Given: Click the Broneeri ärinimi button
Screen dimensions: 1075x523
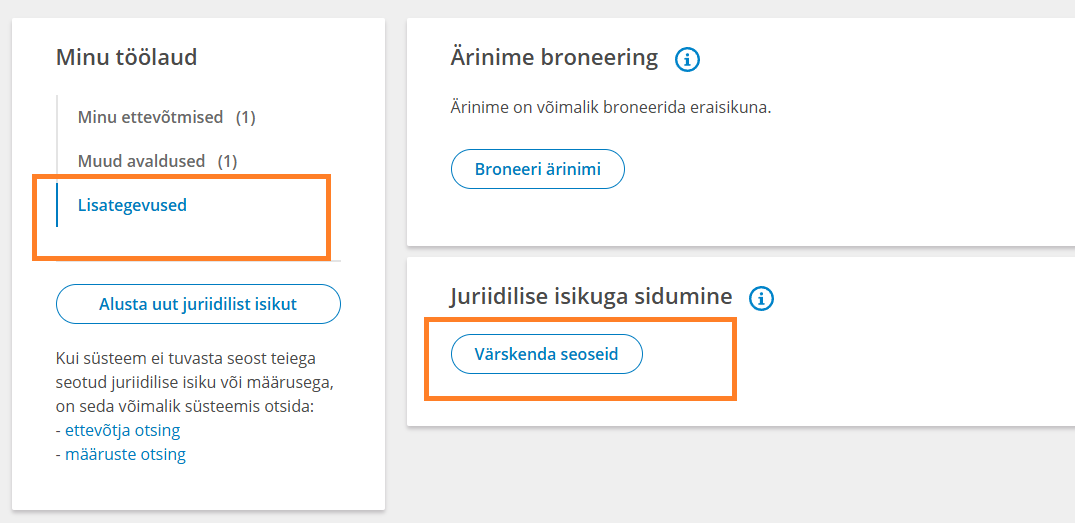Looking at the screenshot, I should [538, 169].
